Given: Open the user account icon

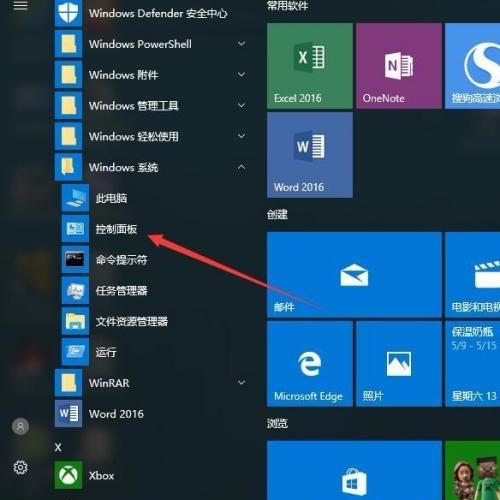Looking at the screenshot, I should tap(20, 426).
